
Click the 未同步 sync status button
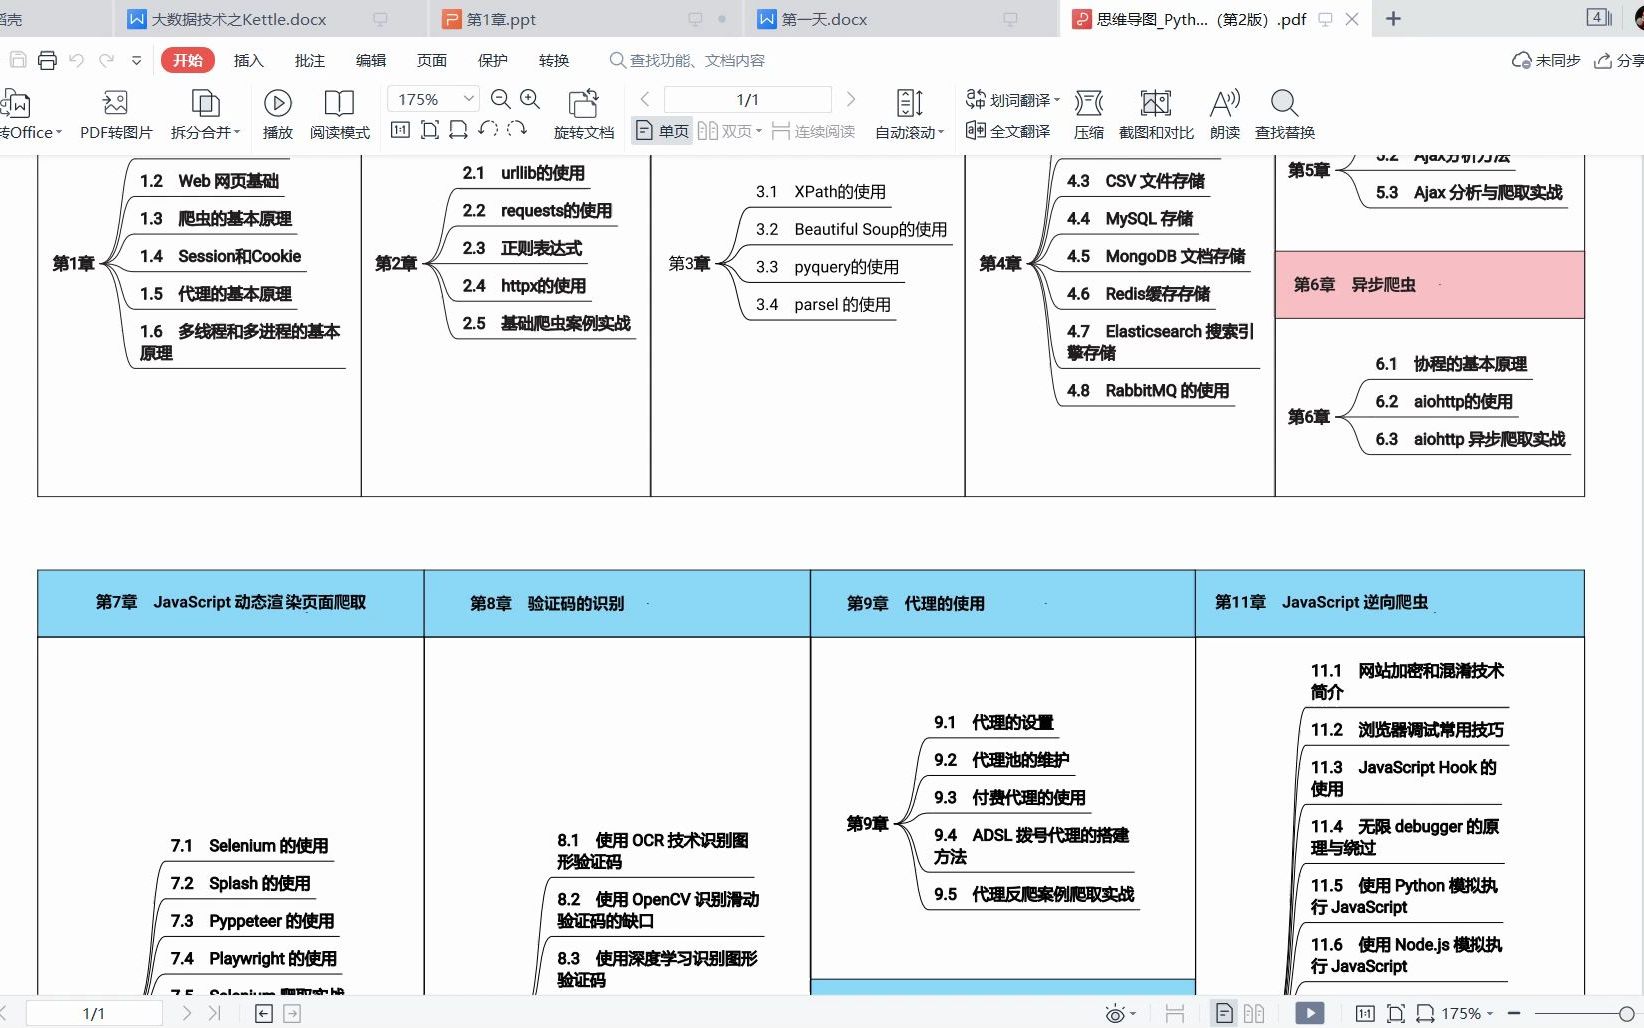(1544, 60)
